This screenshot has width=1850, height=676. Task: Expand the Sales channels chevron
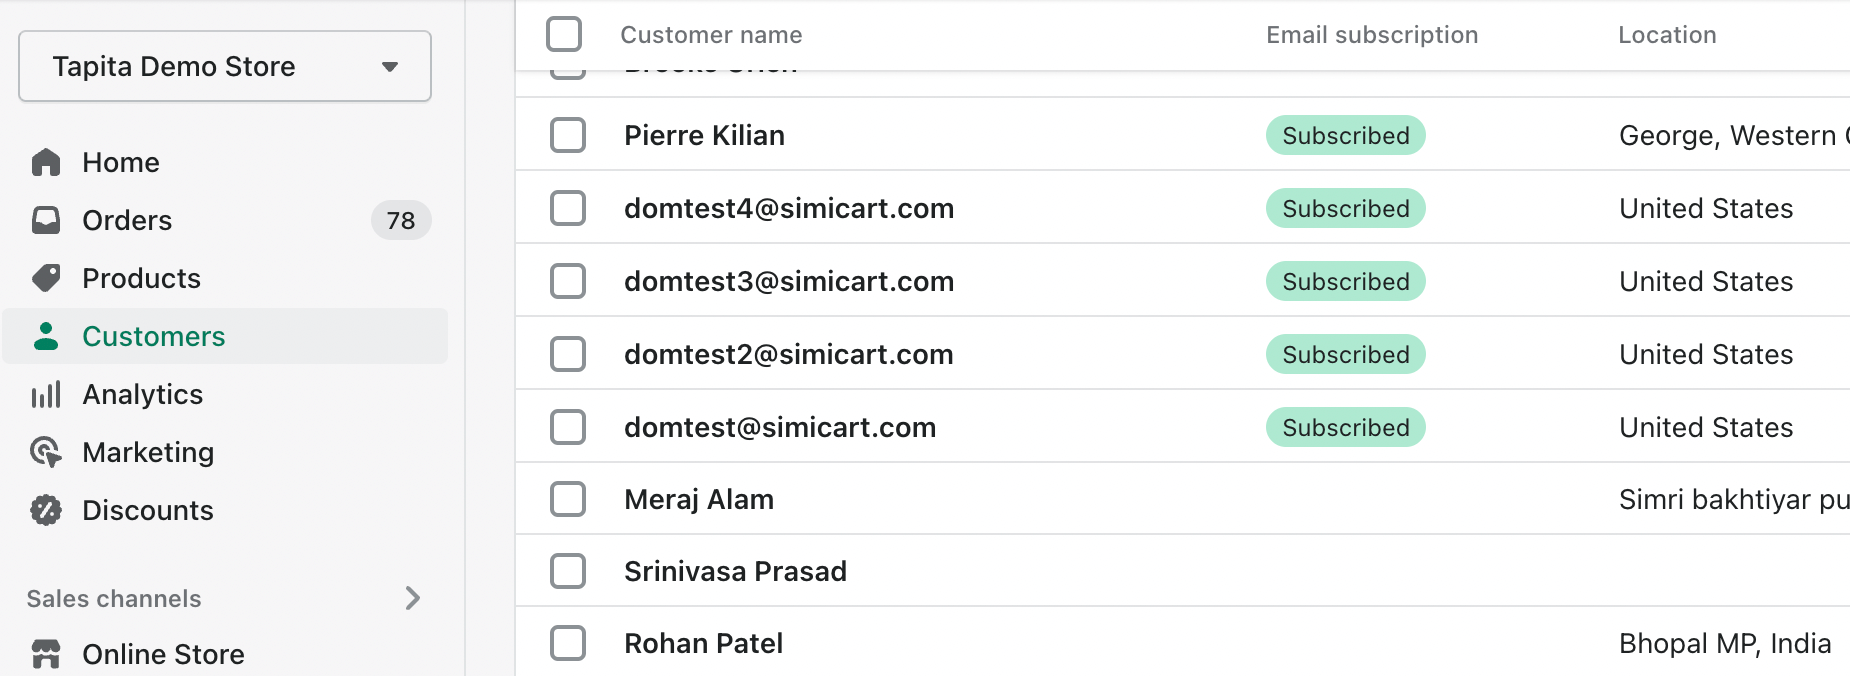coord(413,598)
